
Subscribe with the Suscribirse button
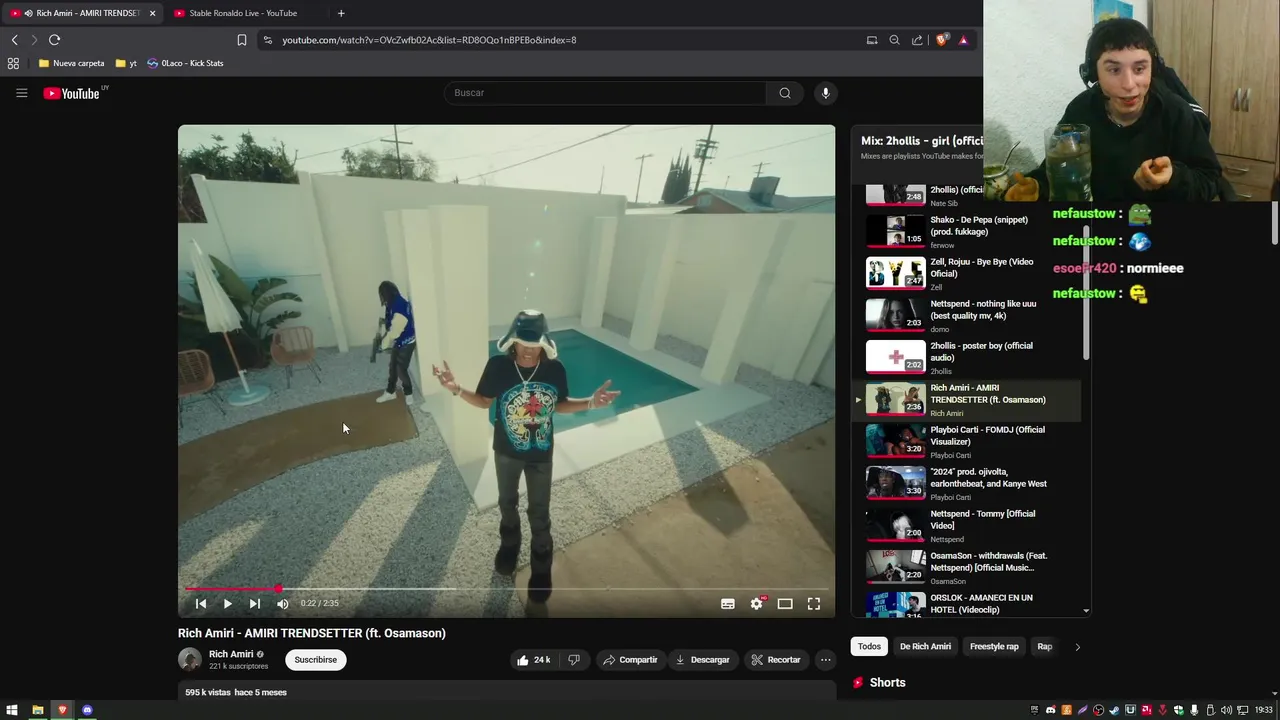315,660
